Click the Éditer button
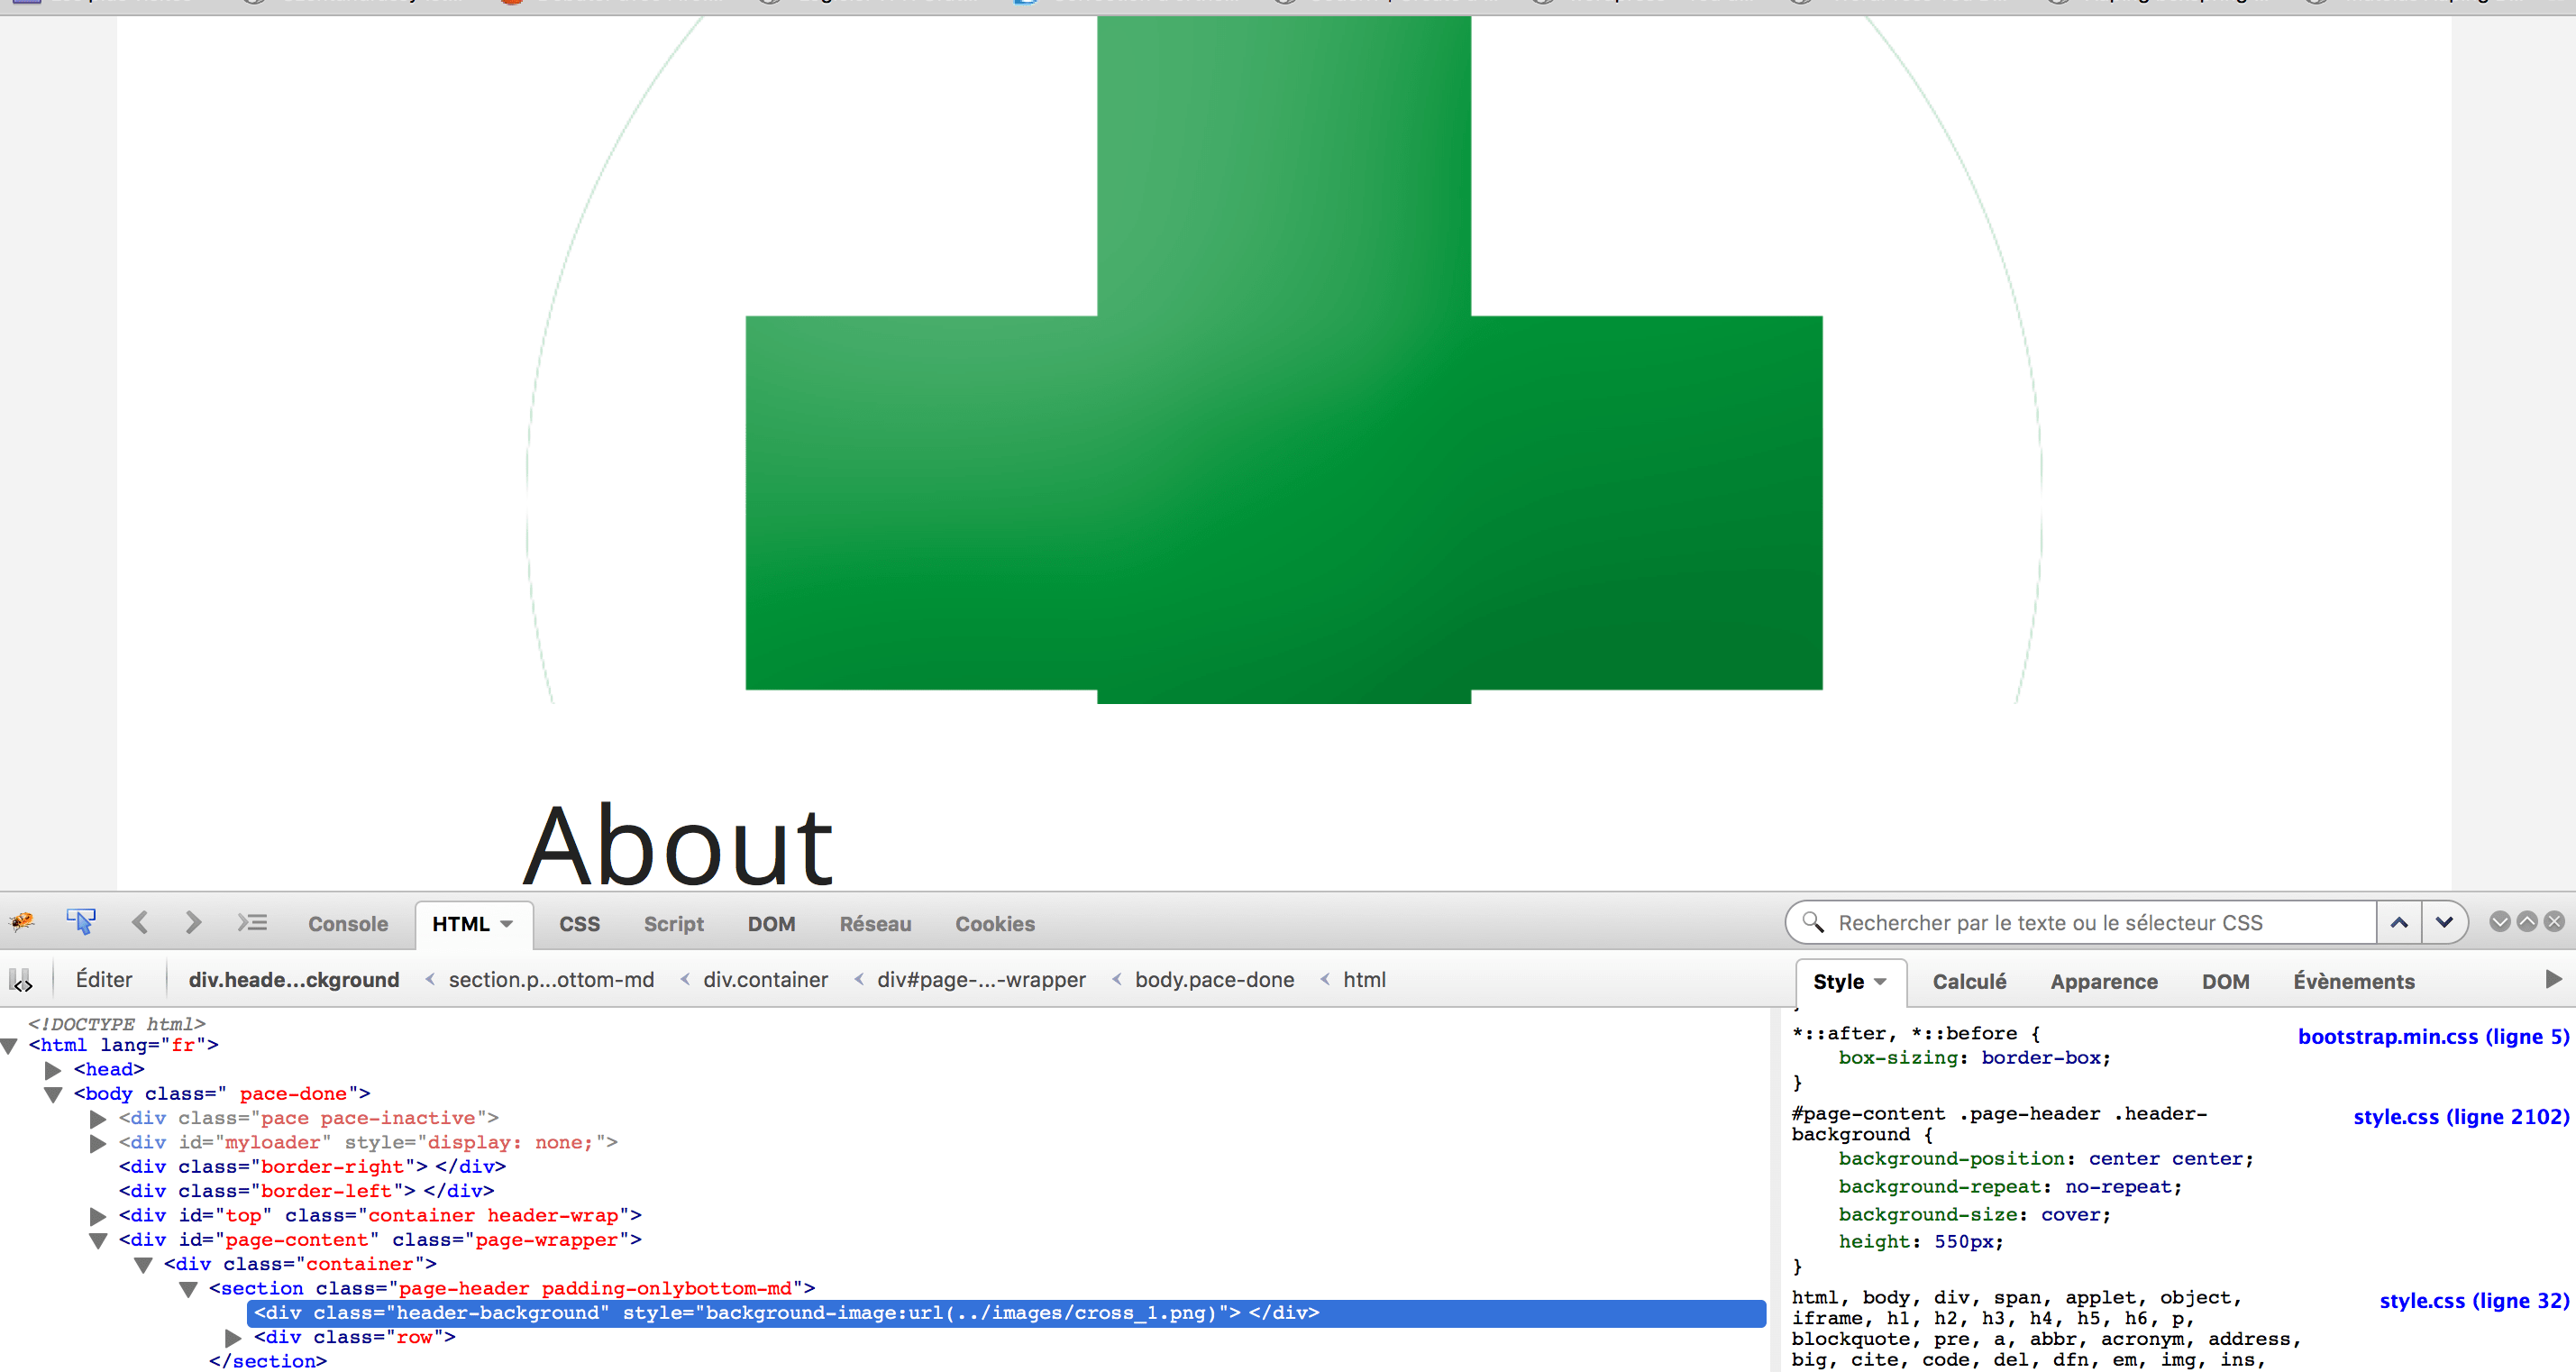 [104, 980]
